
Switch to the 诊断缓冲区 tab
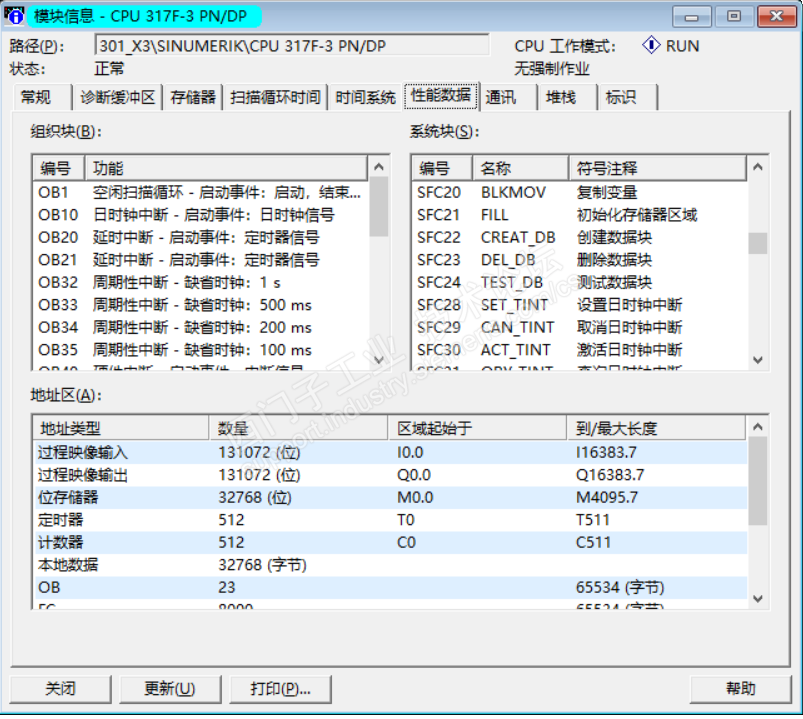[117, 97]
